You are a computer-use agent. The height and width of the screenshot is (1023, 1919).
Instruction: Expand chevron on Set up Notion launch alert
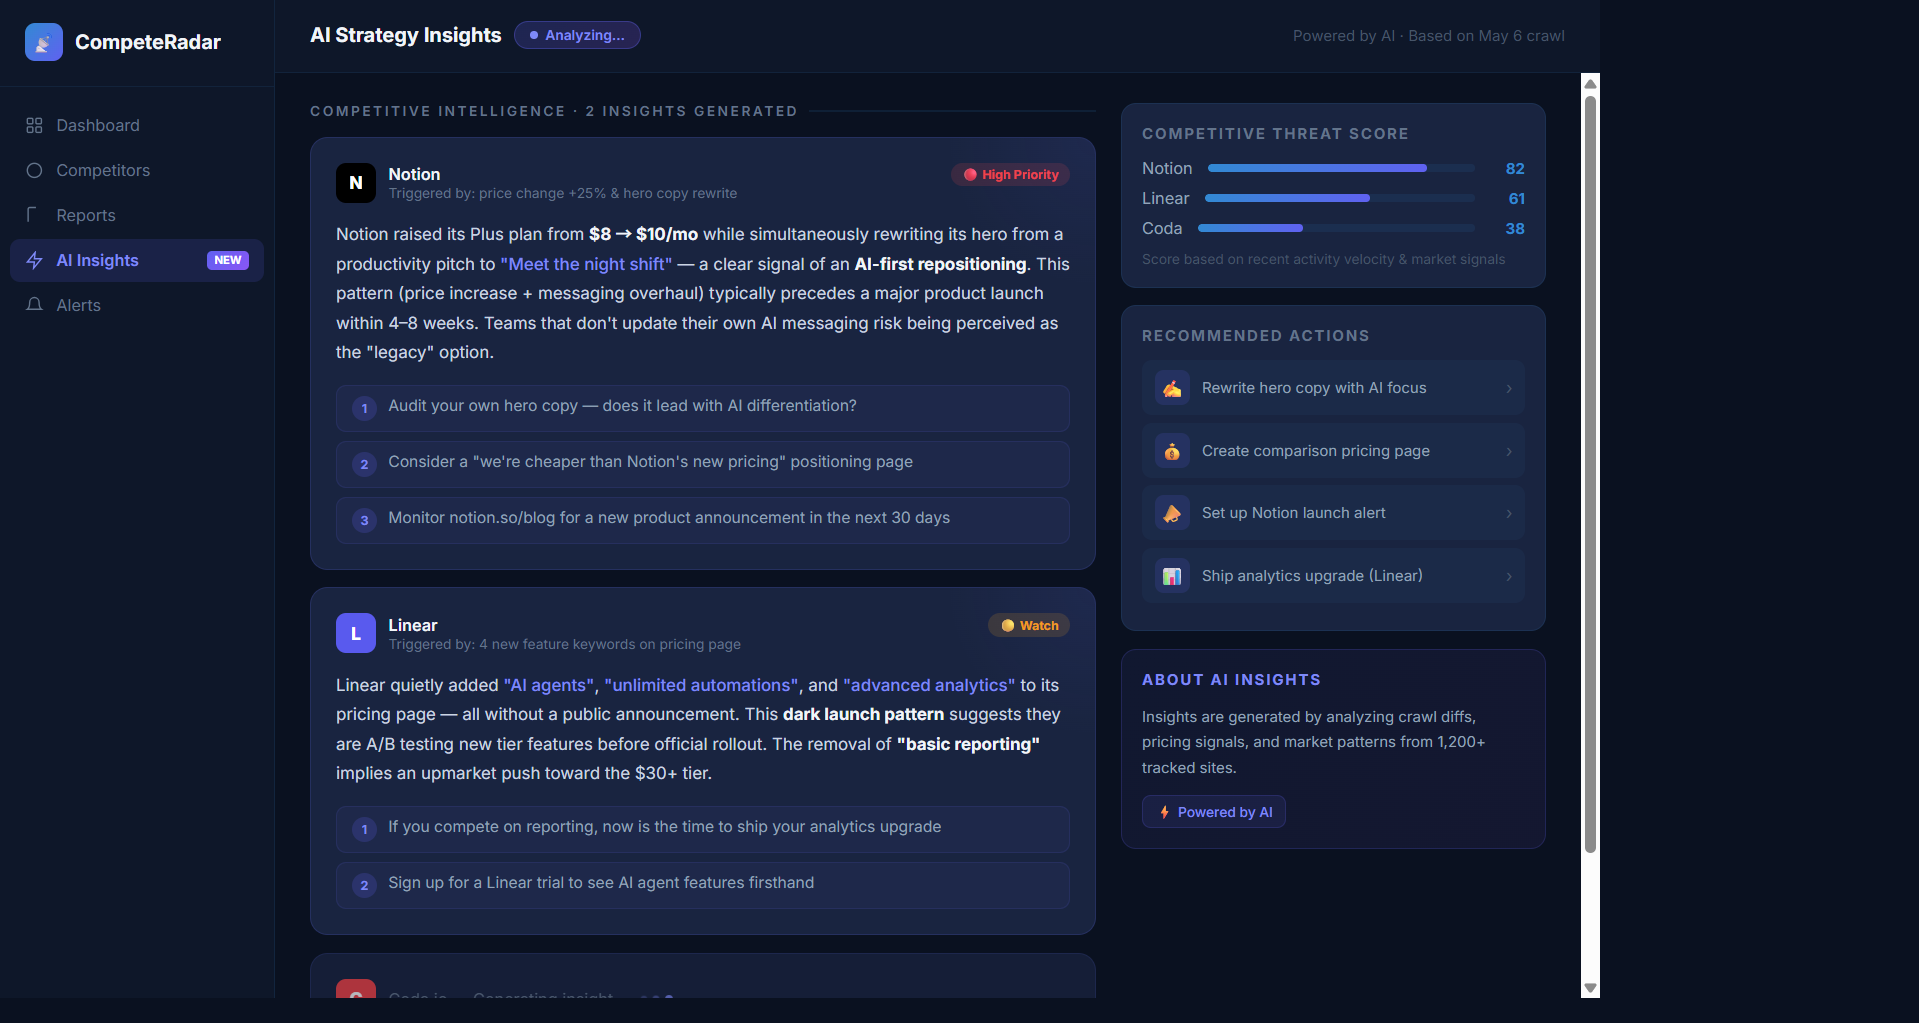pos(1509,513)
